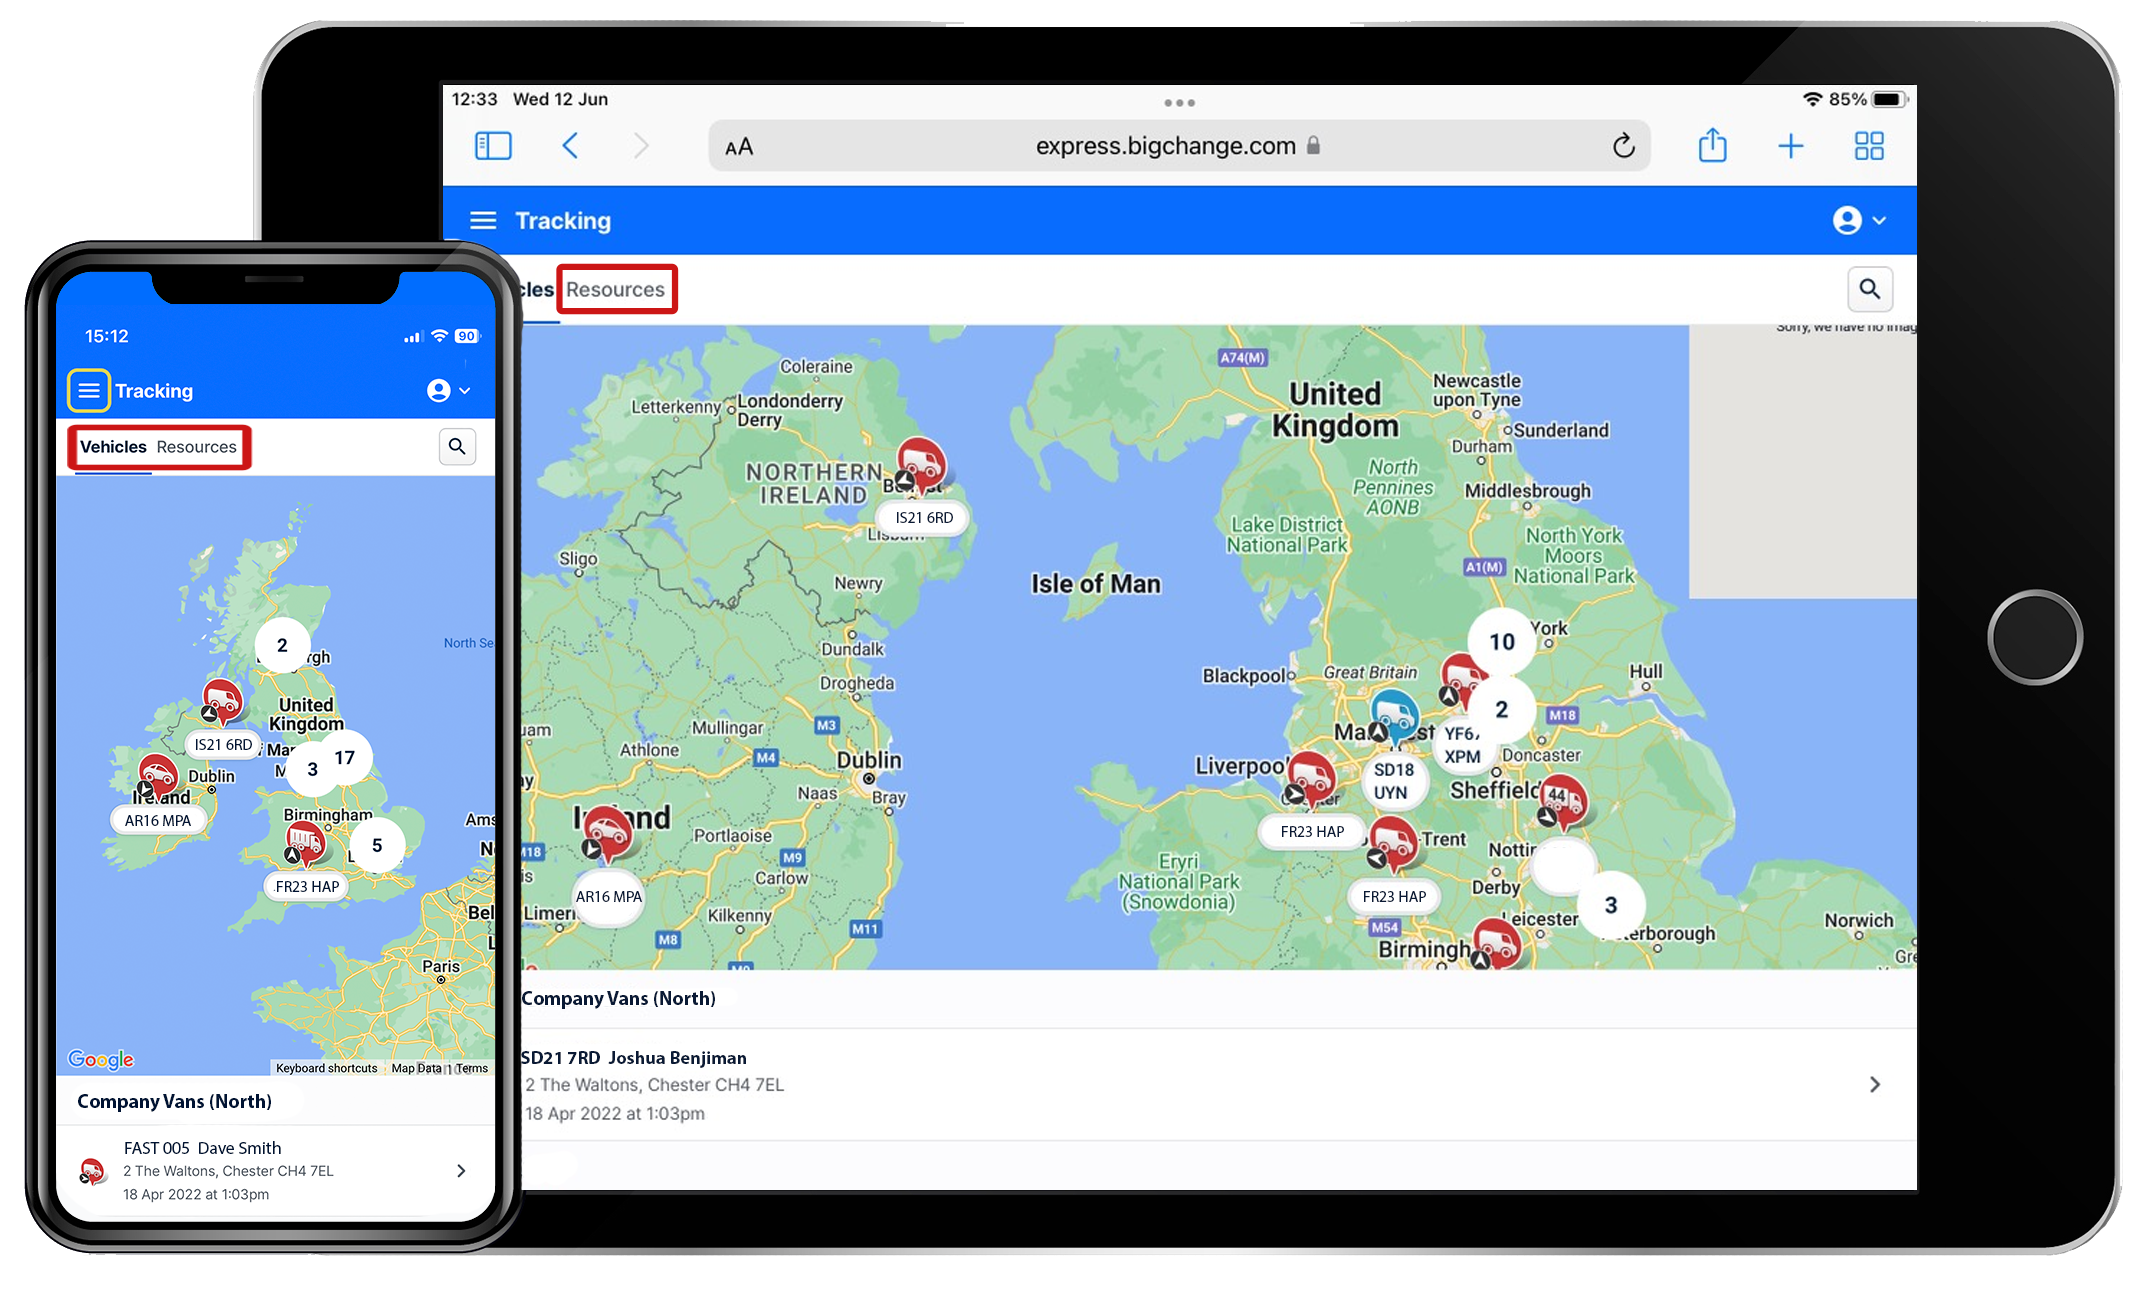Open the hamburger menu on the phone
Image resolution: width=2147 pixels, height=1302 pixels.
pyautogui.click(x=89, y=390)
